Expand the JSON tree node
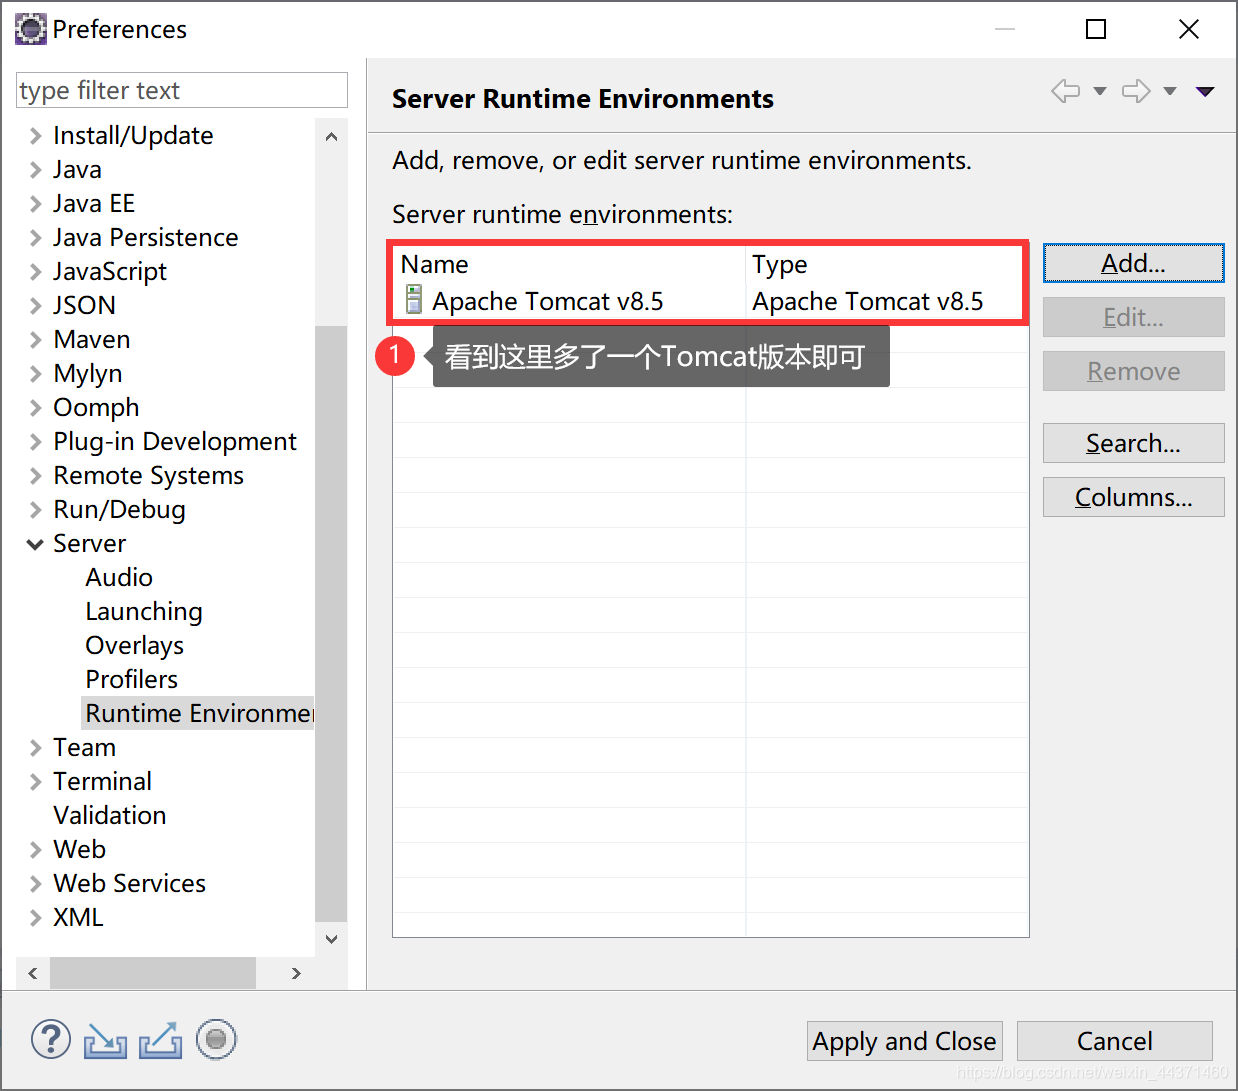 tap(35, 306)
